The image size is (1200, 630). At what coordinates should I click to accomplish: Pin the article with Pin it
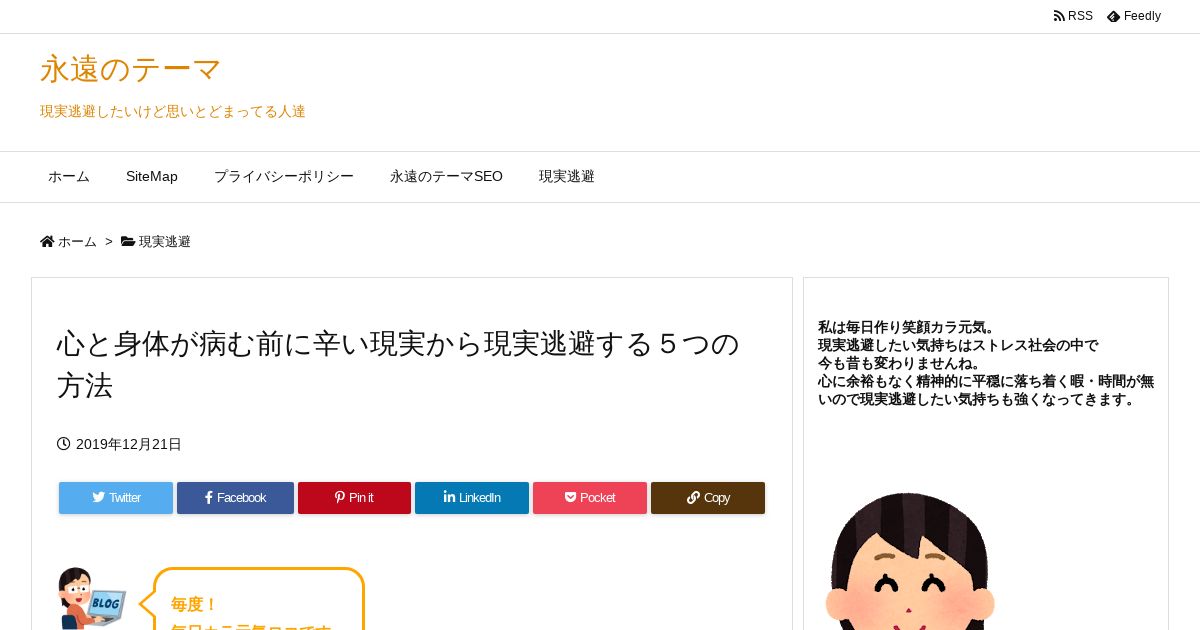tap(354, 498)
